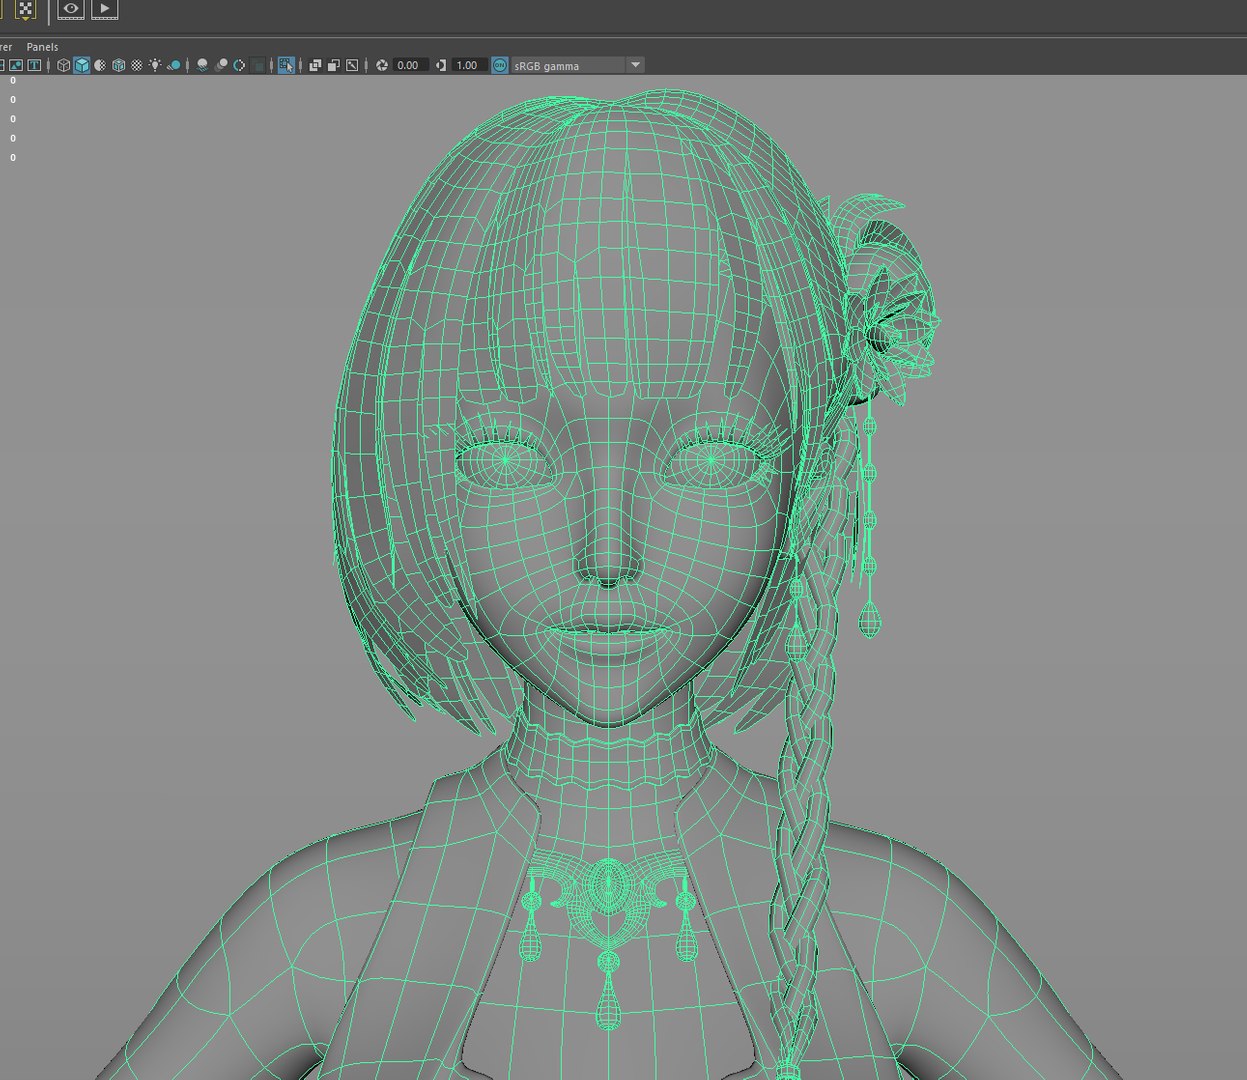Toggle Smooth Shade All display
Screen dimensions: 1247x1080
tap(81, 65)
